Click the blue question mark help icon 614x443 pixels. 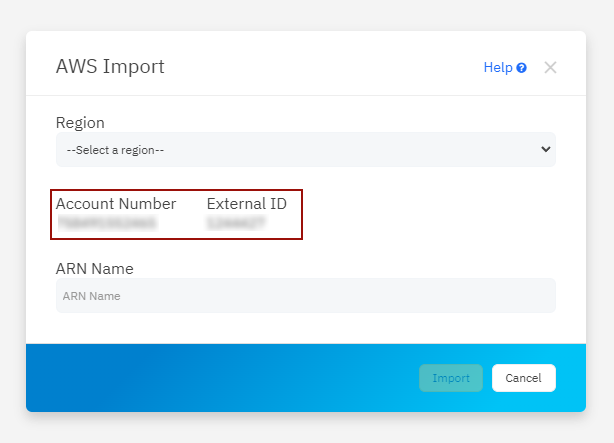522,68
